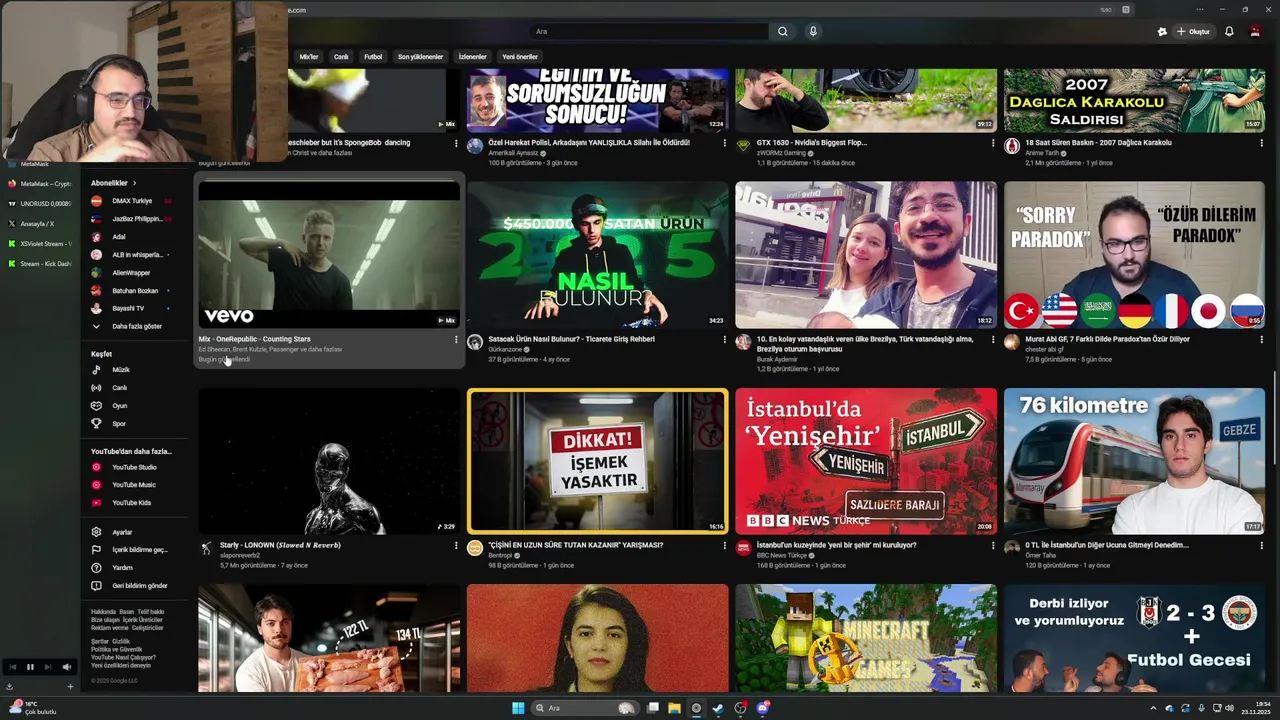Screen dimensions: 1280x720
Task: Click the YouTube search magnifier button
Action: coord(783,31)
